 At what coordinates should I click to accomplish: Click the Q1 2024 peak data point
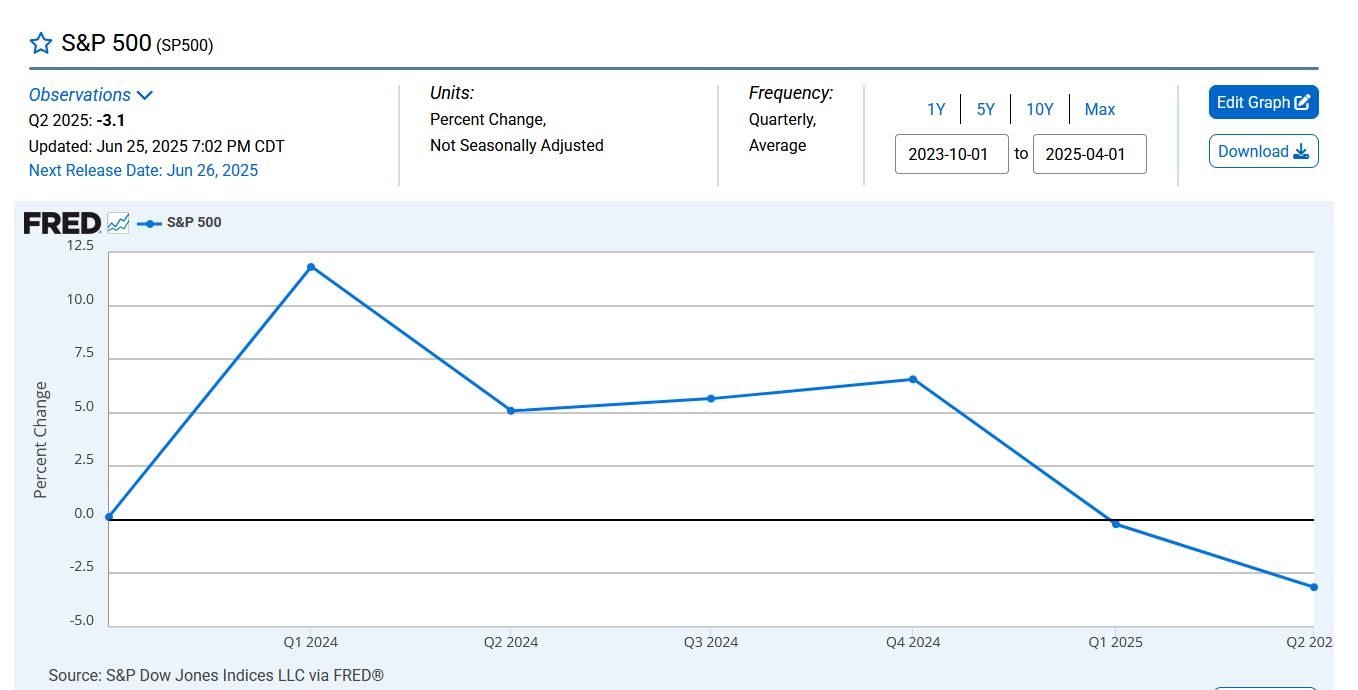(311, 267)
